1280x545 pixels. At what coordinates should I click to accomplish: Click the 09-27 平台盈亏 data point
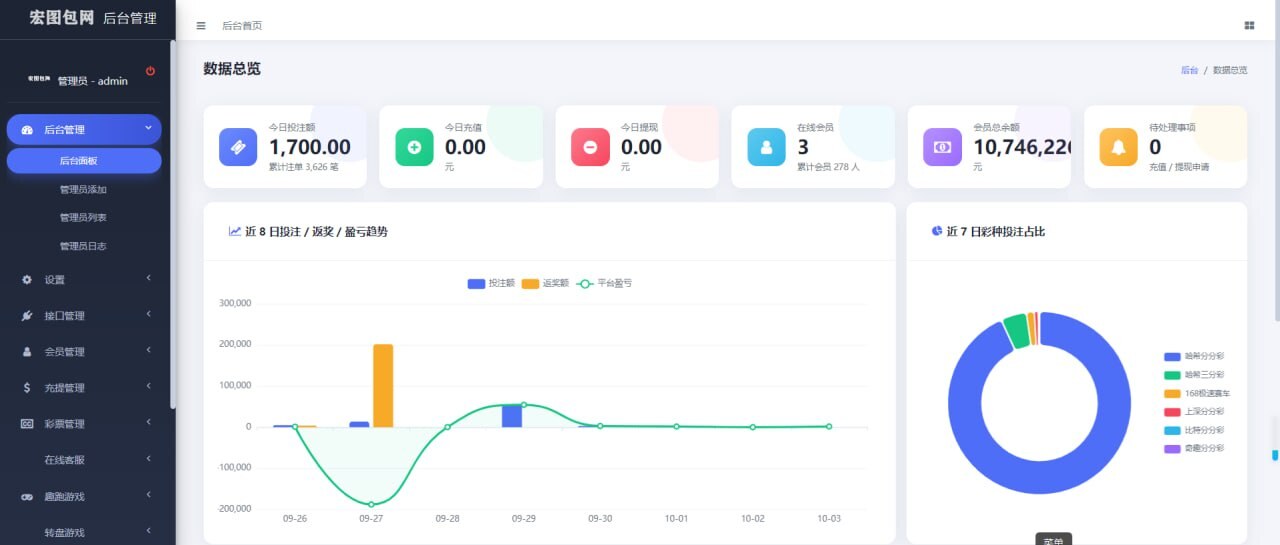[x=371, y=504]
